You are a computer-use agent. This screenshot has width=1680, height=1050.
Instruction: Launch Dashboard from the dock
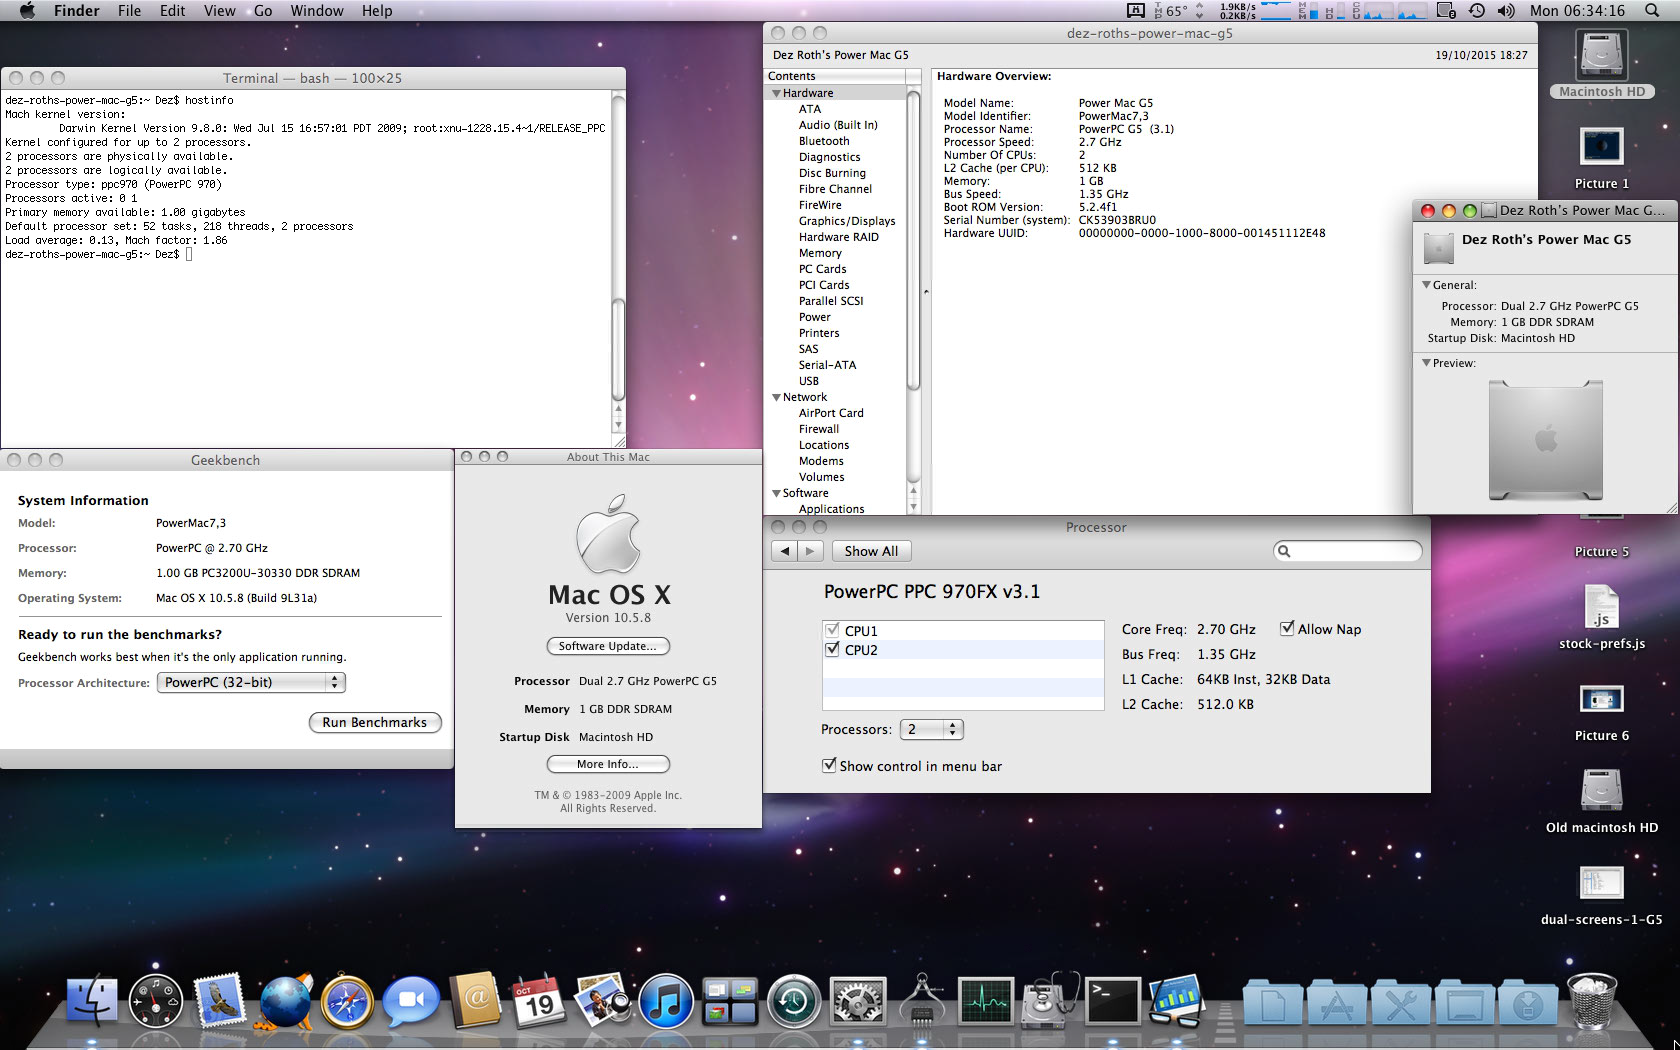[156, 1001]
